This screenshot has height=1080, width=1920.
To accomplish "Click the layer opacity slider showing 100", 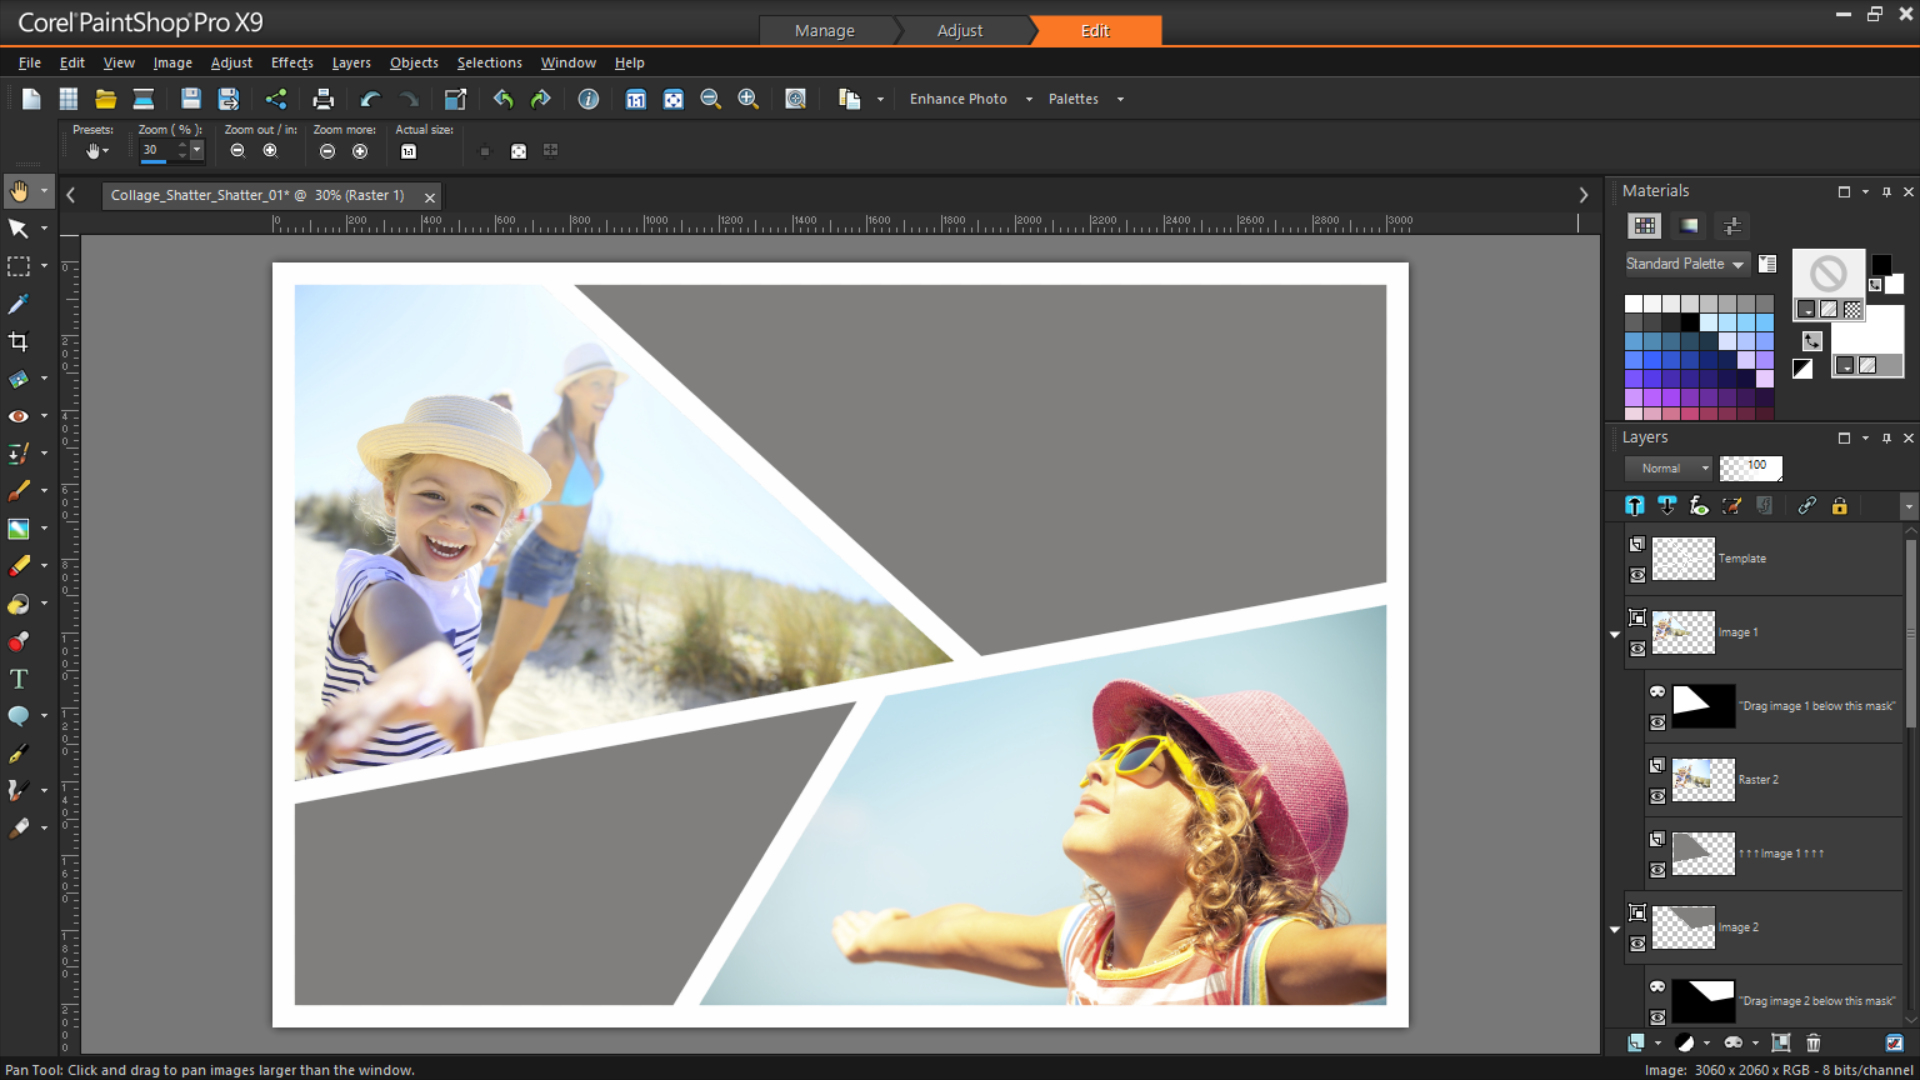I will pyautogui.click(x=1750, y=467).
